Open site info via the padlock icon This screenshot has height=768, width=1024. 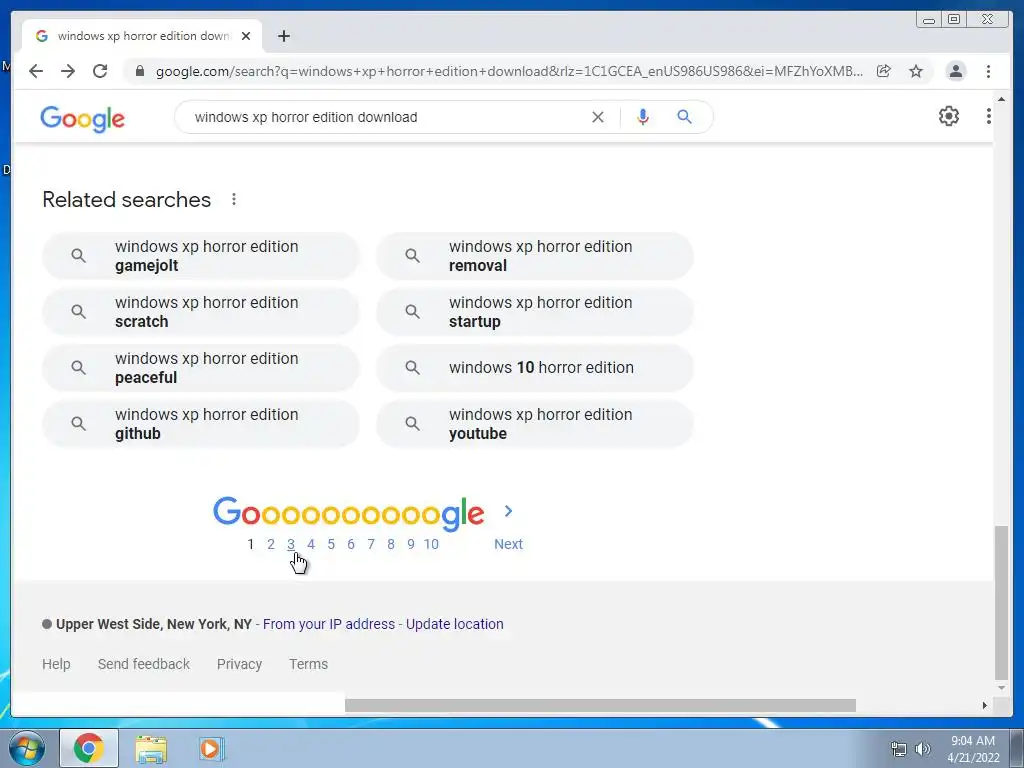(139, 71)
